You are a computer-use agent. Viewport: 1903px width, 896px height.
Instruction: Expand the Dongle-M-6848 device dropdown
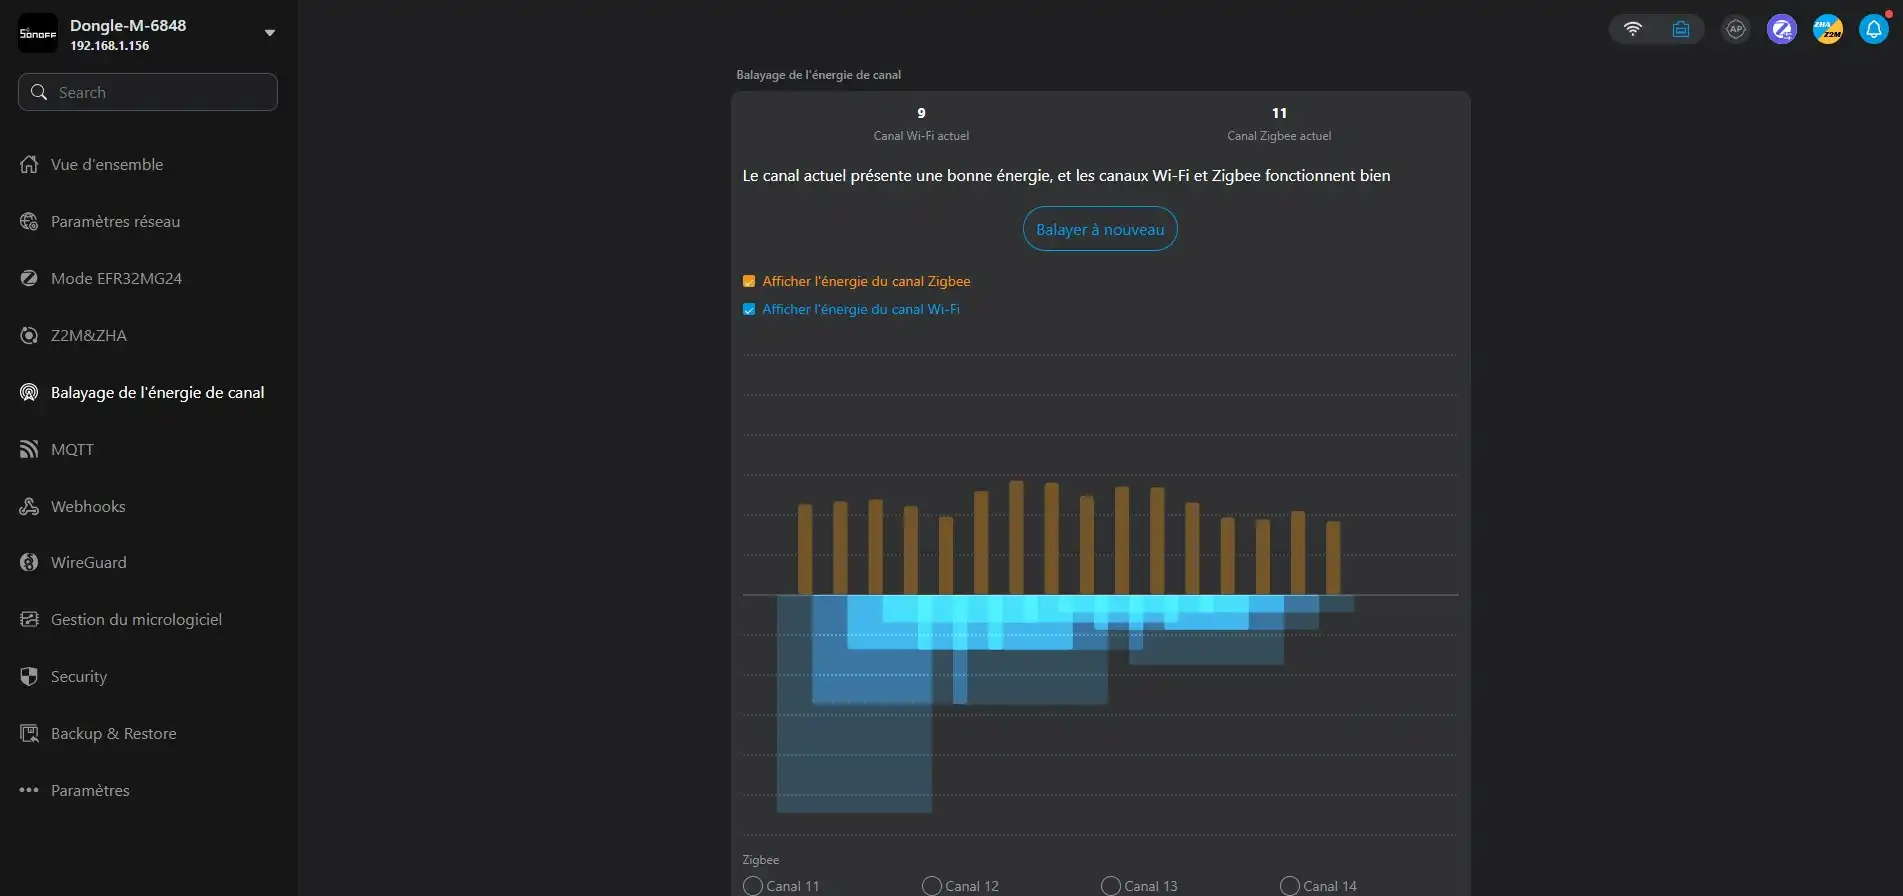[x=269, y=33]
